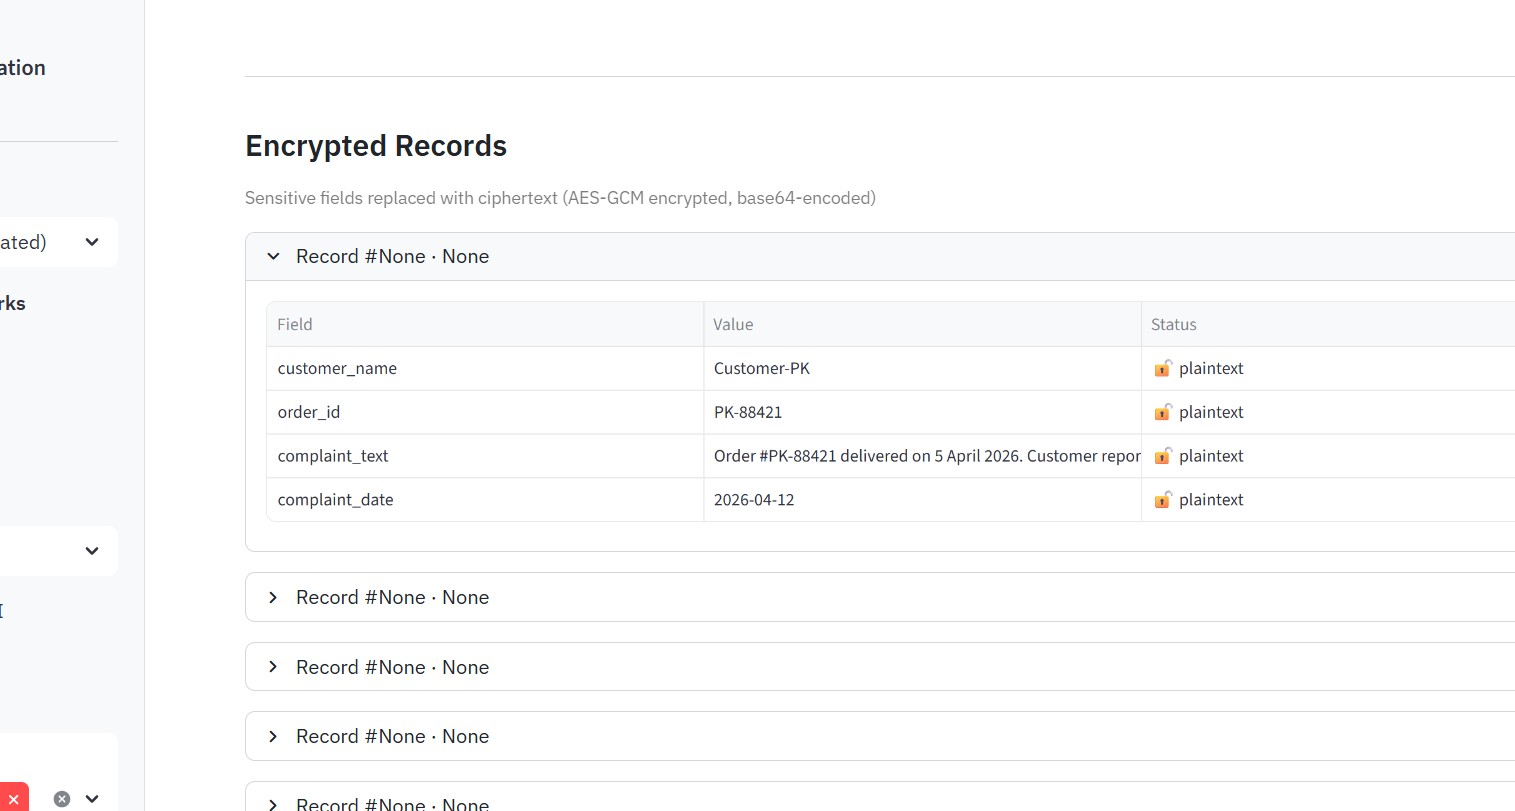Expand the first collapsed Record #None row
Viewport: 1515px width, 811px height.
pyautogui.click(x=880, y=597)
